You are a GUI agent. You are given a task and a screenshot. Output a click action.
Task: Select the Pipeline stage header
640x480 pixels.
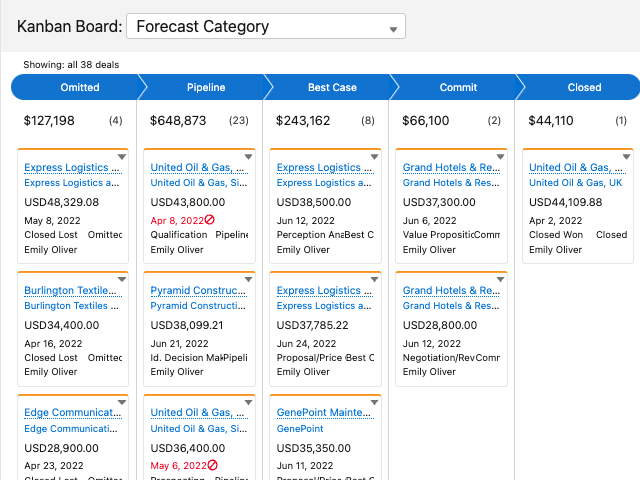206,87
